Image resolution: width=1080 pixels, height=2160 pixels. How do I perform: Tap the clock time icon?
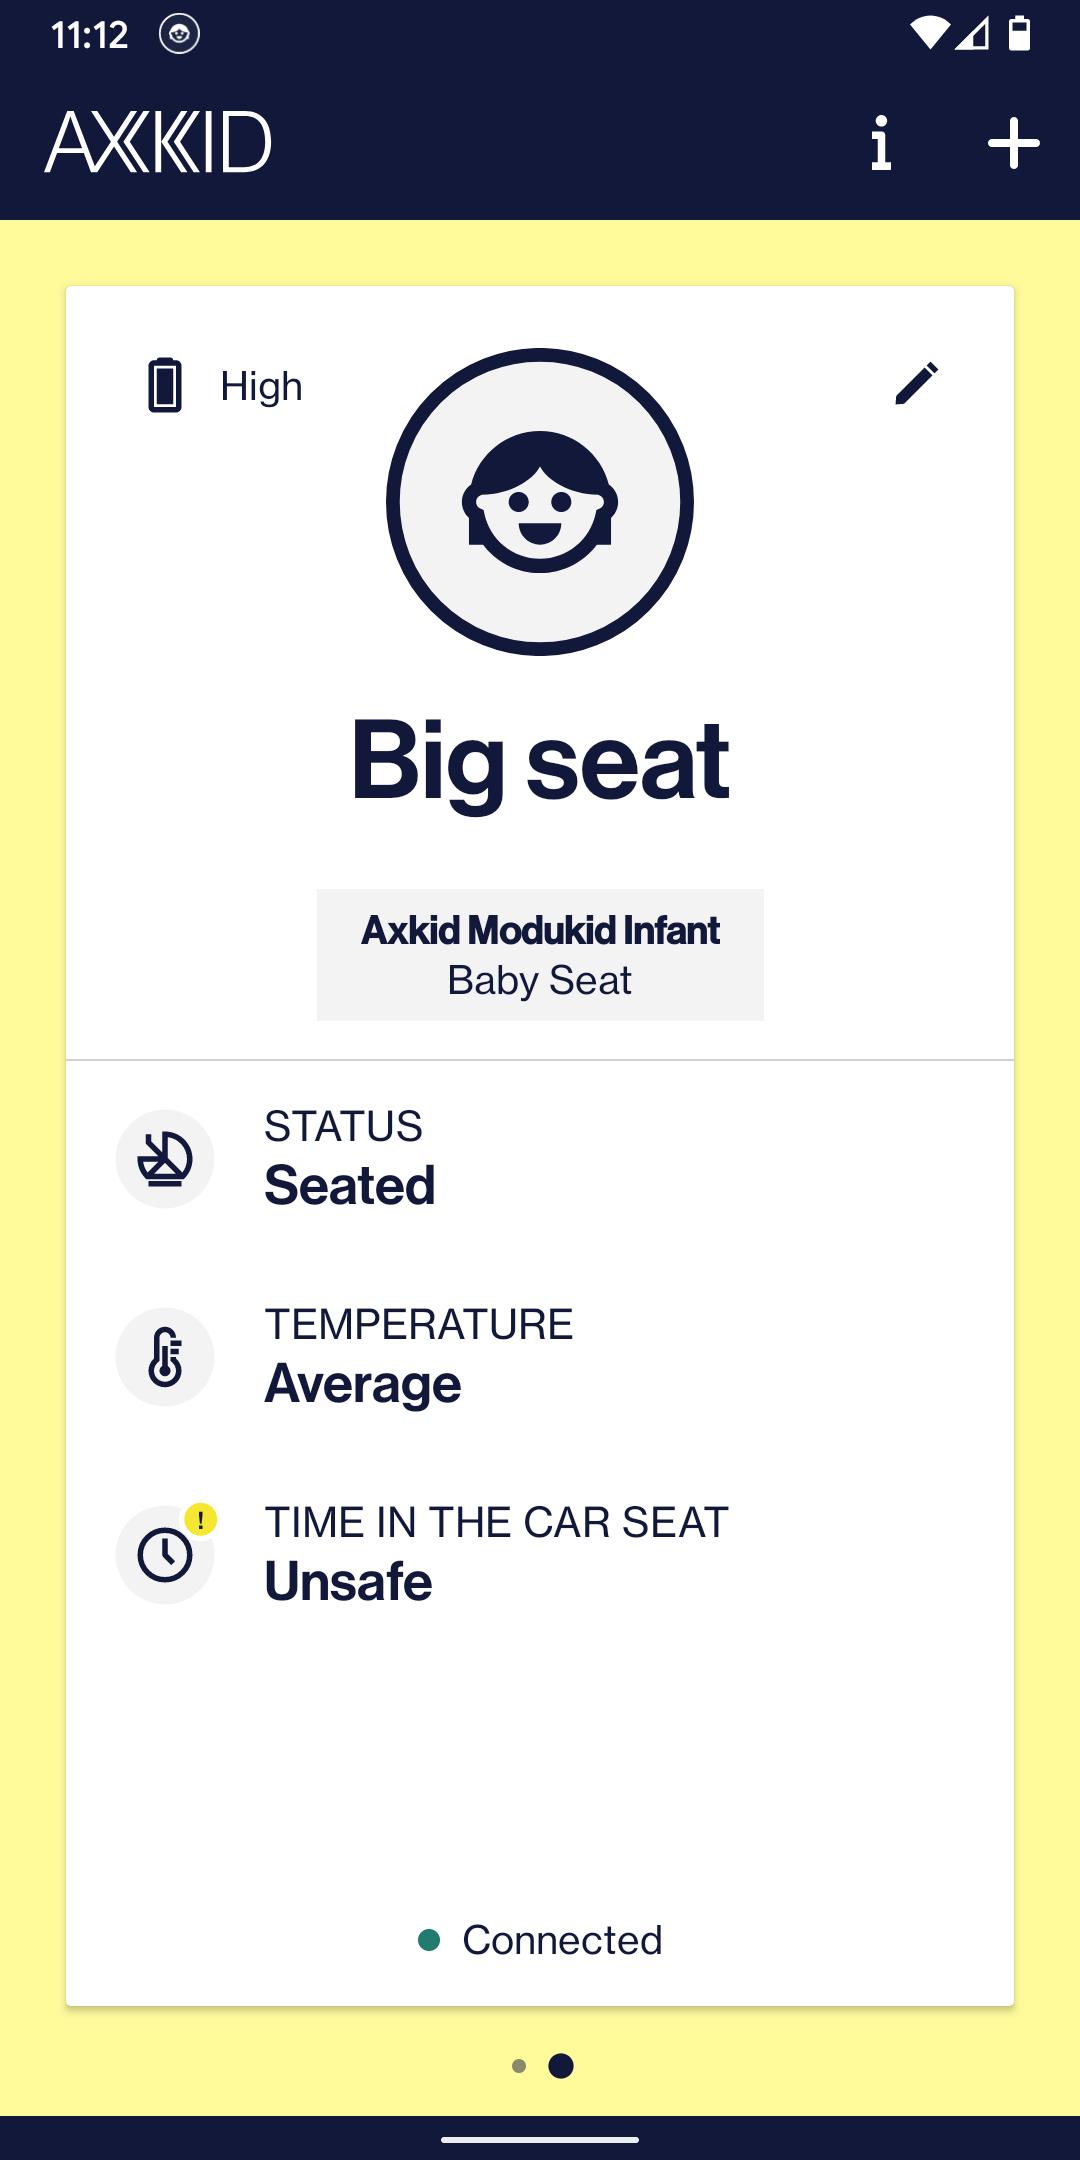(165, 1555)
